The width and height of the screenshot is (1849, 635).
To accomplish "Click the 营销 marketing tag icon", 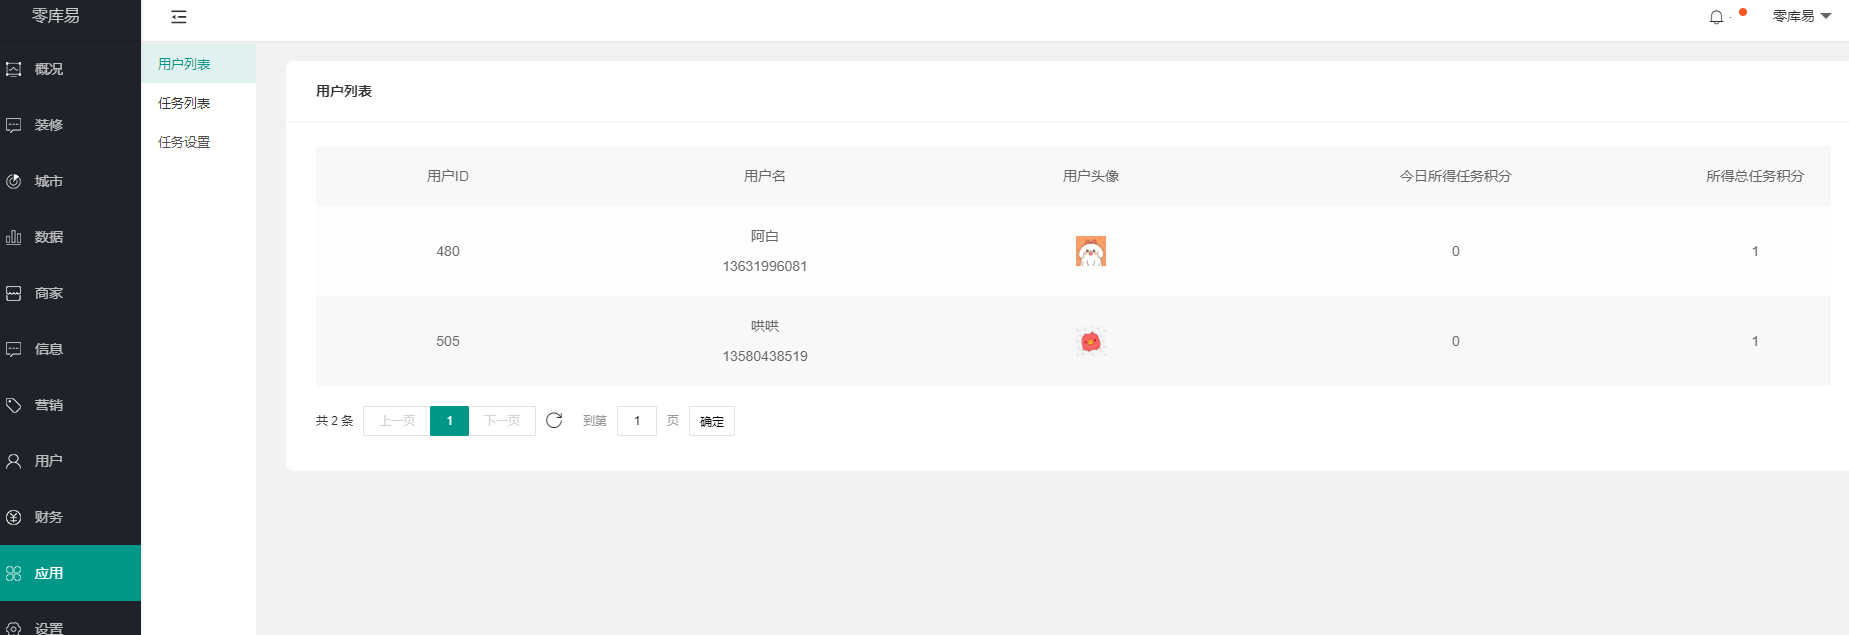I will (14, 405).
